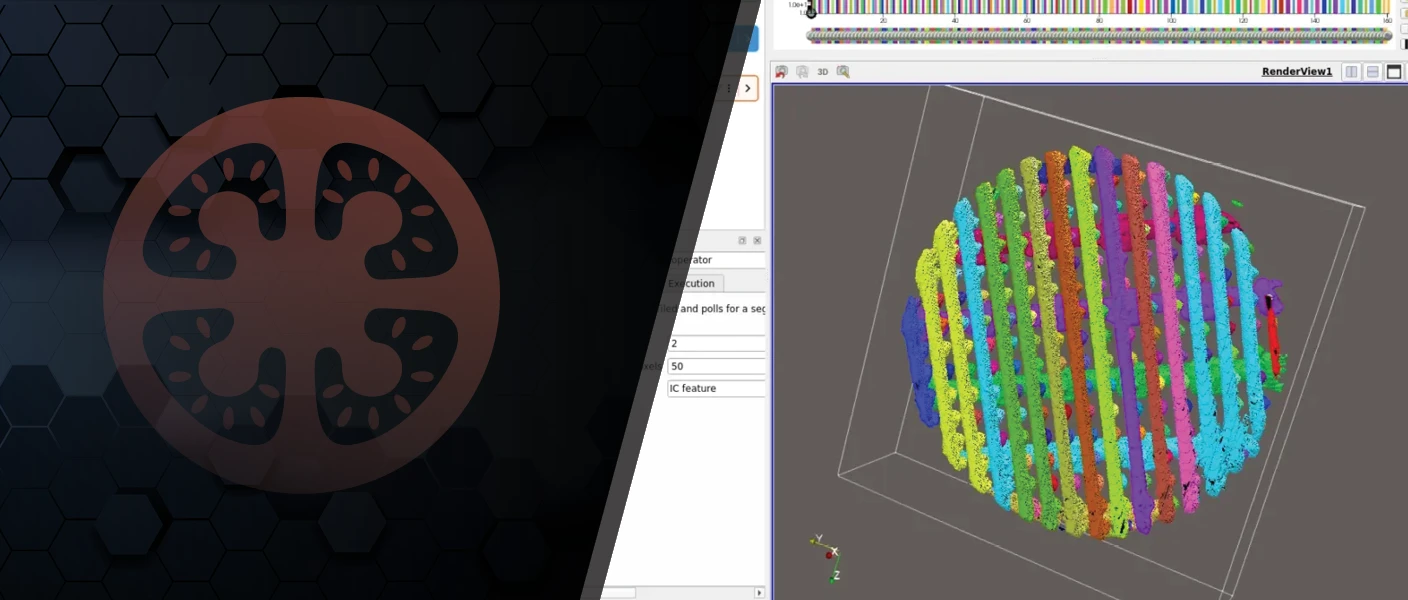Click the operator name field
Image resolution: width=1408 pixels, height=600 pixels.
point(716,260)
